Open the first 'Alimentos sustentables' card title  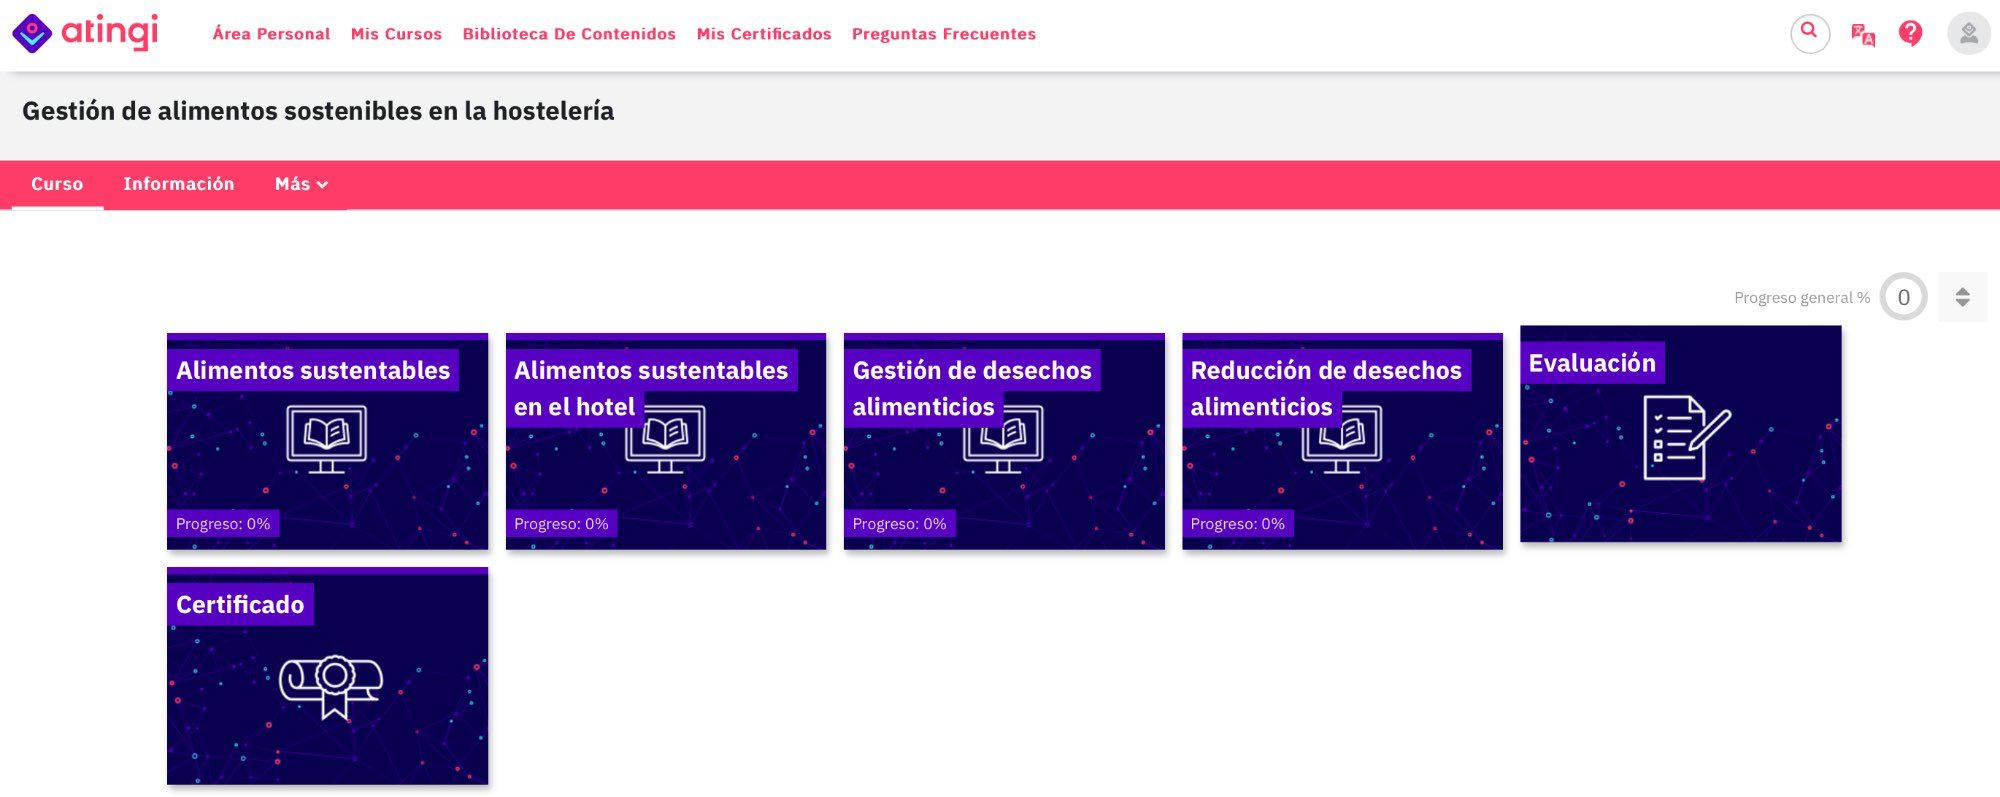(x=313, y=370)
